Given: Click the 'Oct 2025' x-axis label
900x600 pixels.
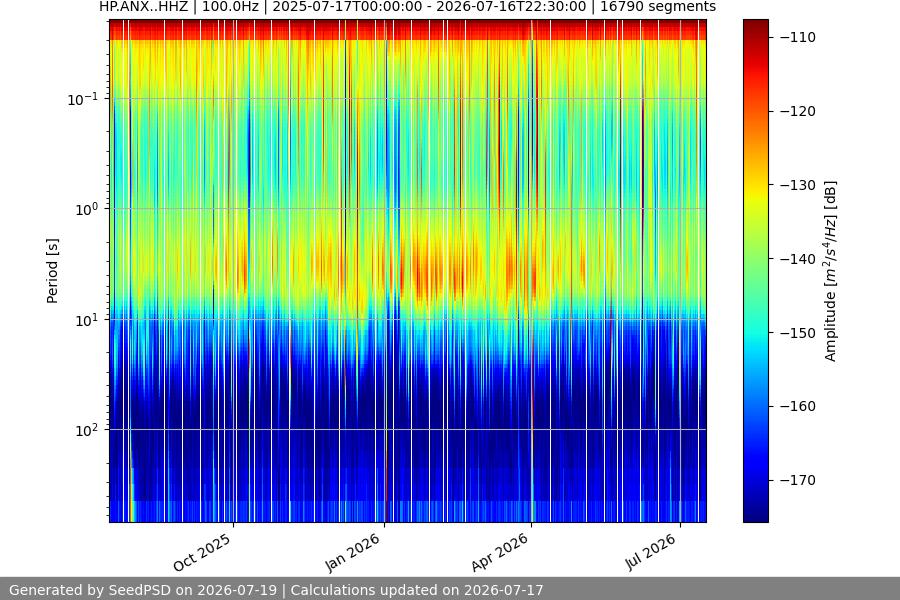Looking at the screenshot, I should [202, 552].
